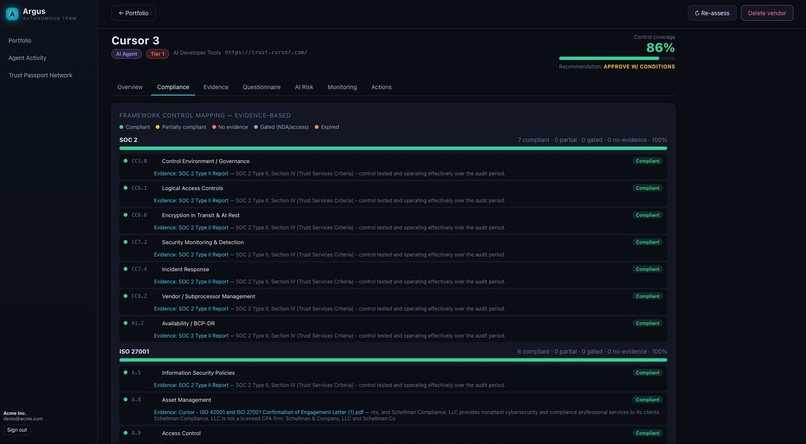Open evidence link under Security Monitoring & Detection

click(x=191, y=255)
